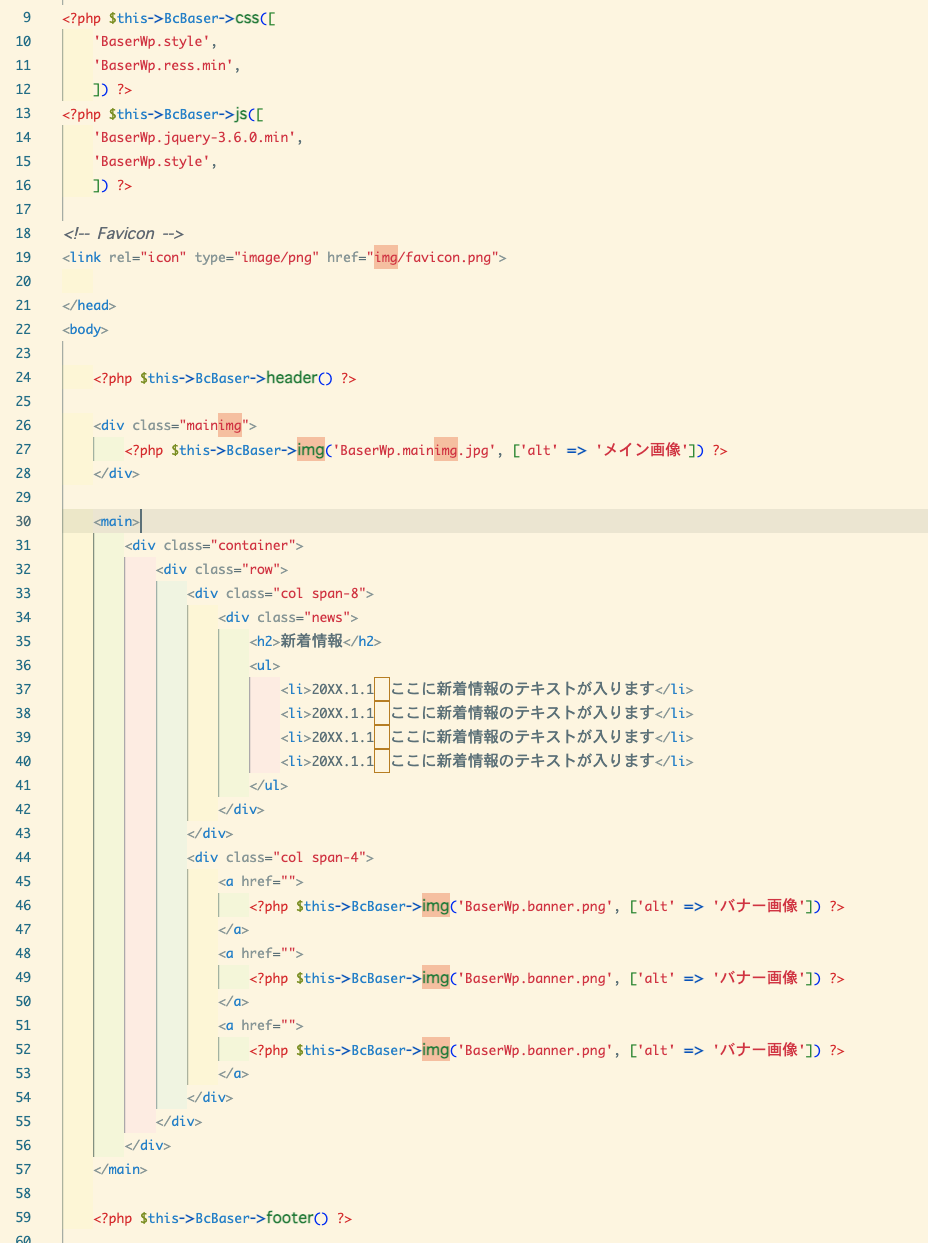Click the Favicon HTML comment
The width and height of the screenshot is (928, 1243).
[123, 233]
